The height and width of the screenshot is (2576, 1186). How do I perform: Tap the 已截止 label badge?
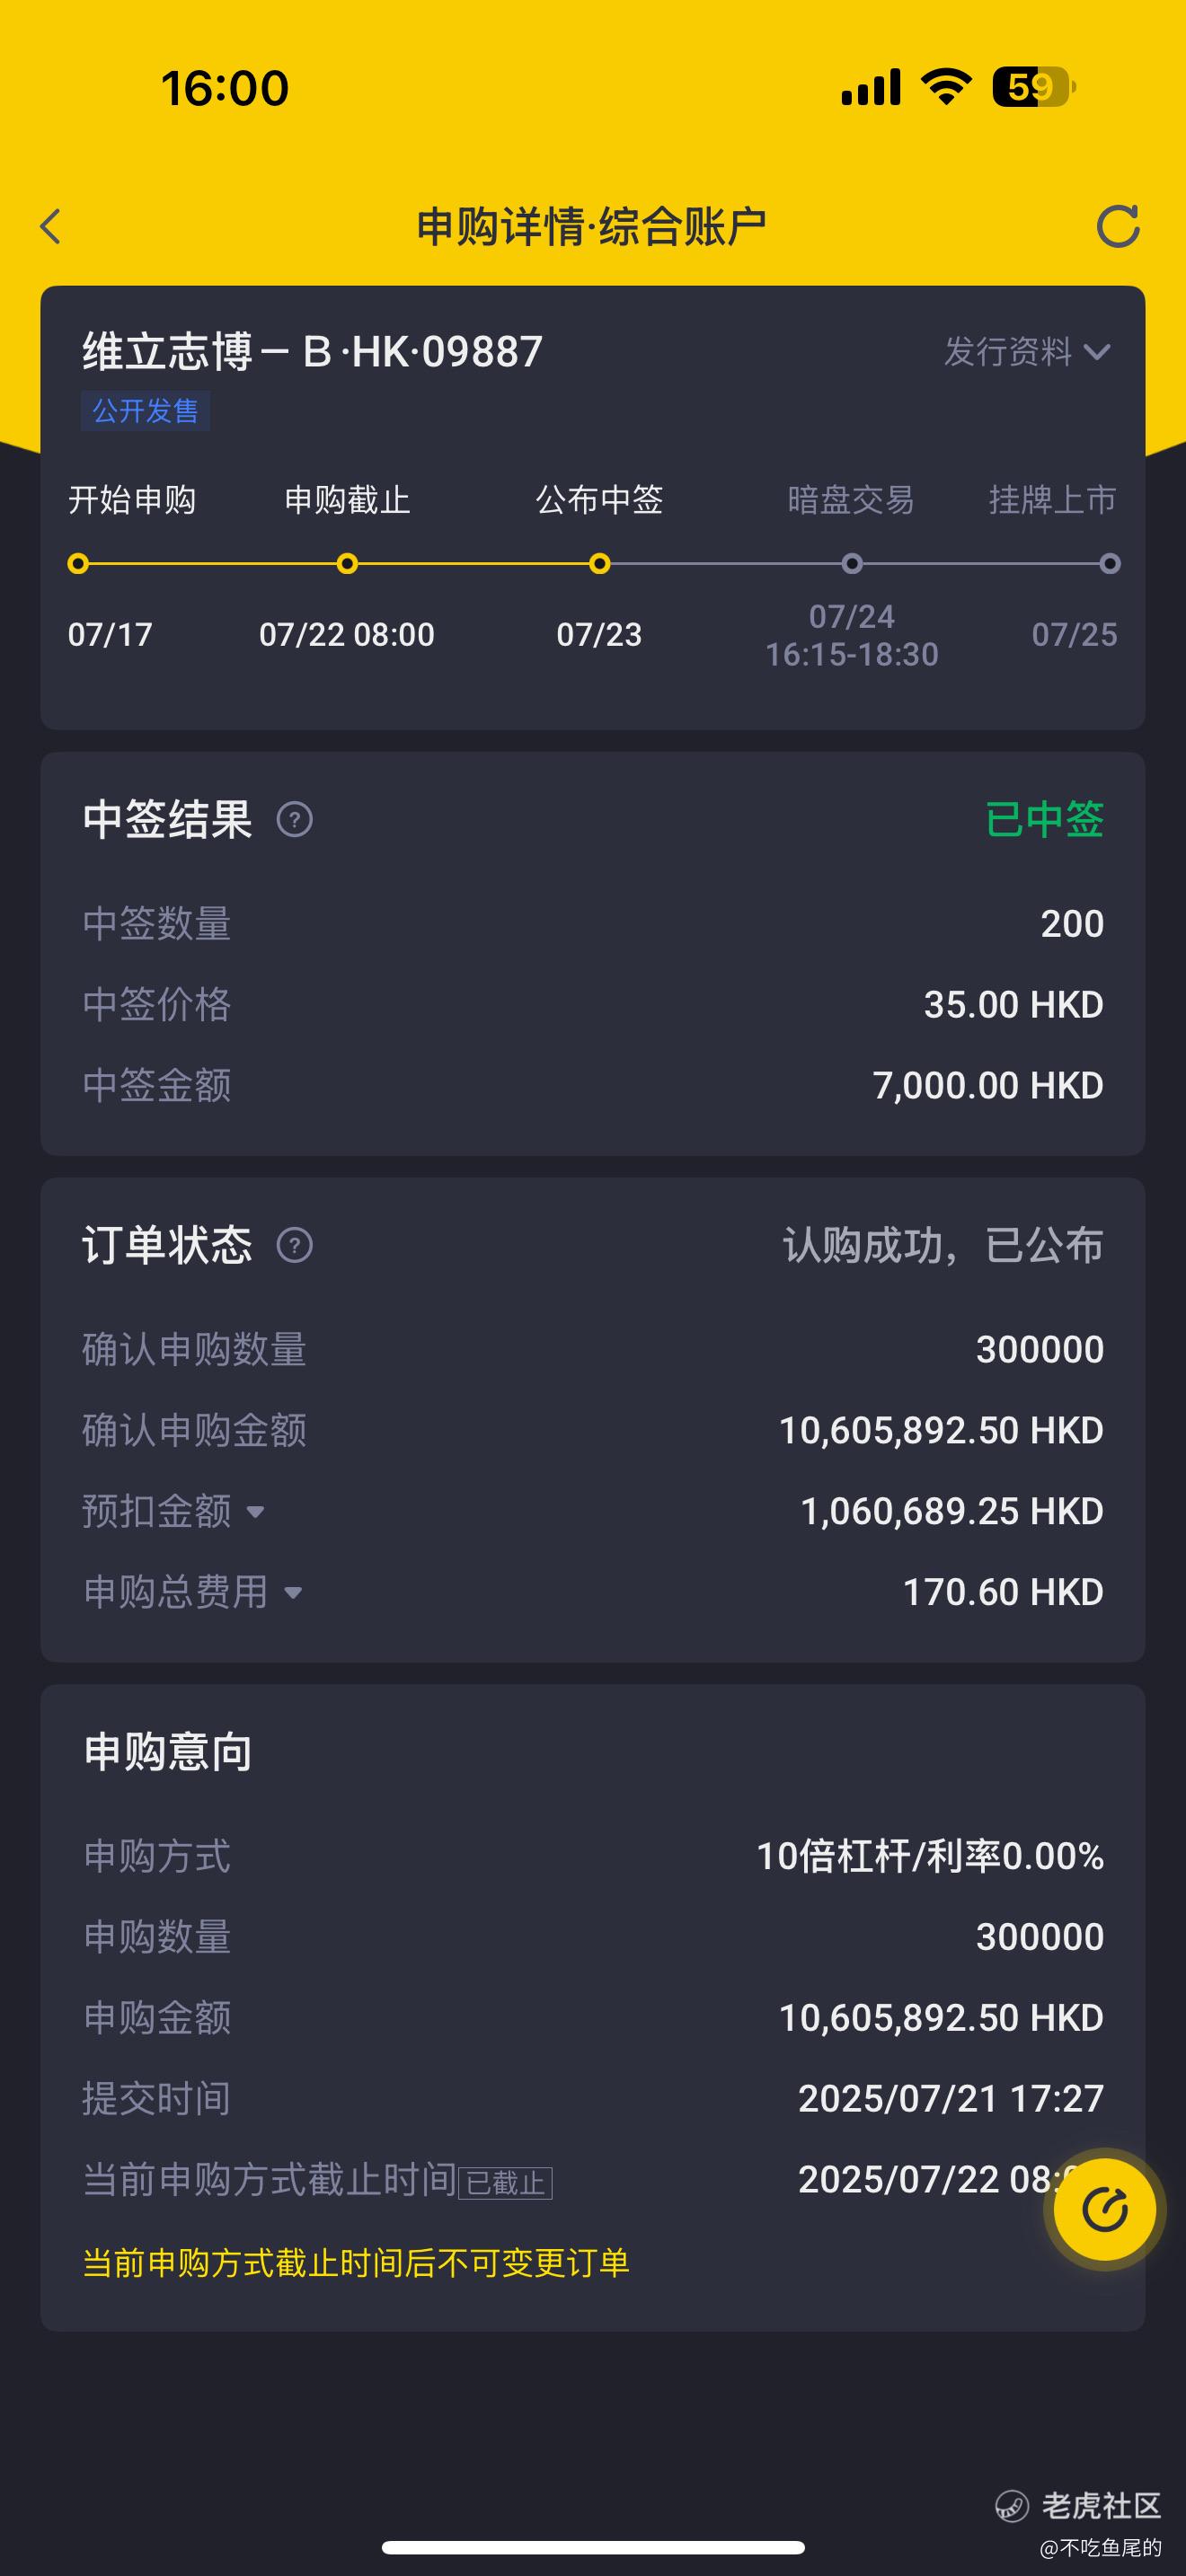[506, 2183]
